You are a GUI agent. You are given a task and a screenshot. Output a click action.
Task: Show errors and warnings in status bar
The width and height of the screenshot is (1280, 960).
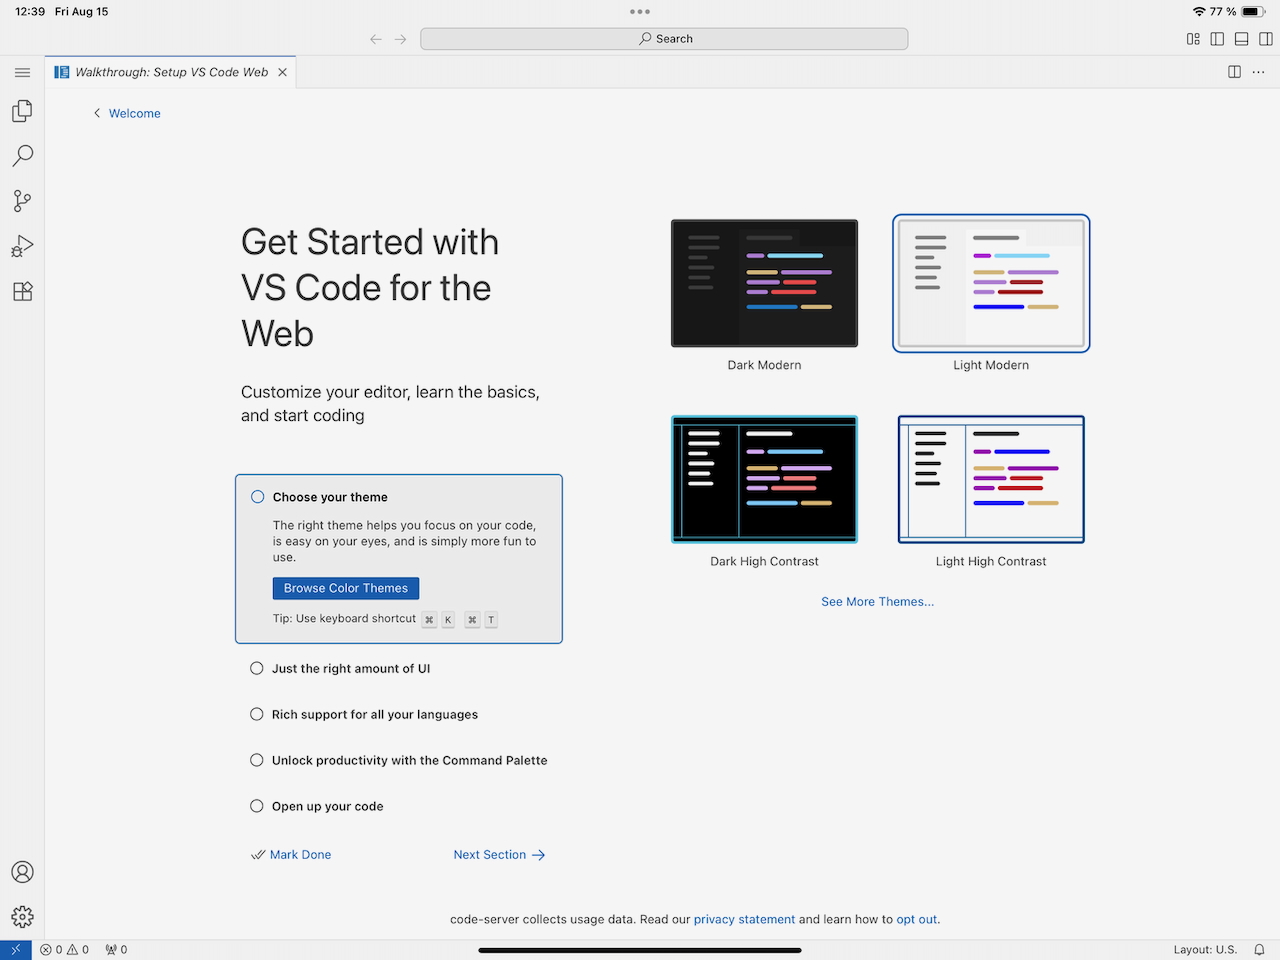point(65,949)
